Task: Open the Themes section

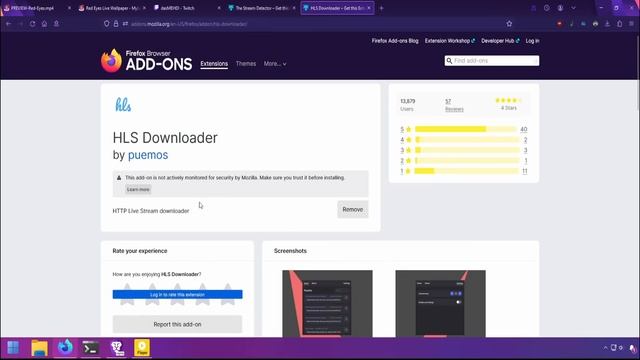Action: (246, 64)
